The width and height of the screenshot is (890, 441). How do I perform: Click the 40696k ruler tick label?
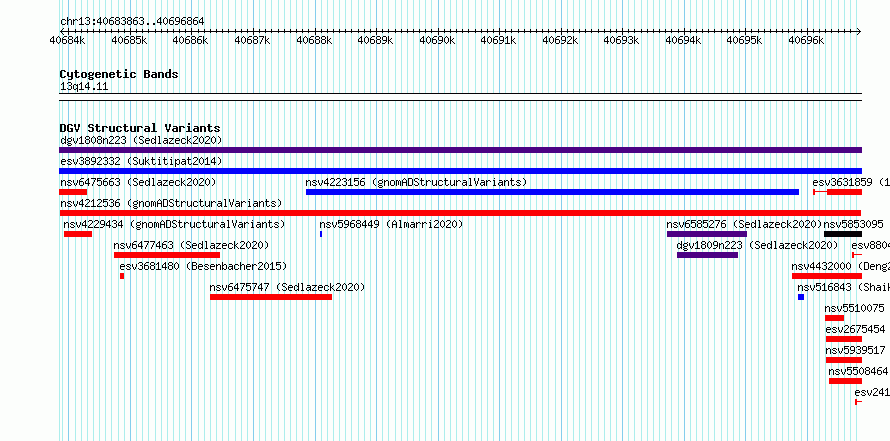(807, 40)
